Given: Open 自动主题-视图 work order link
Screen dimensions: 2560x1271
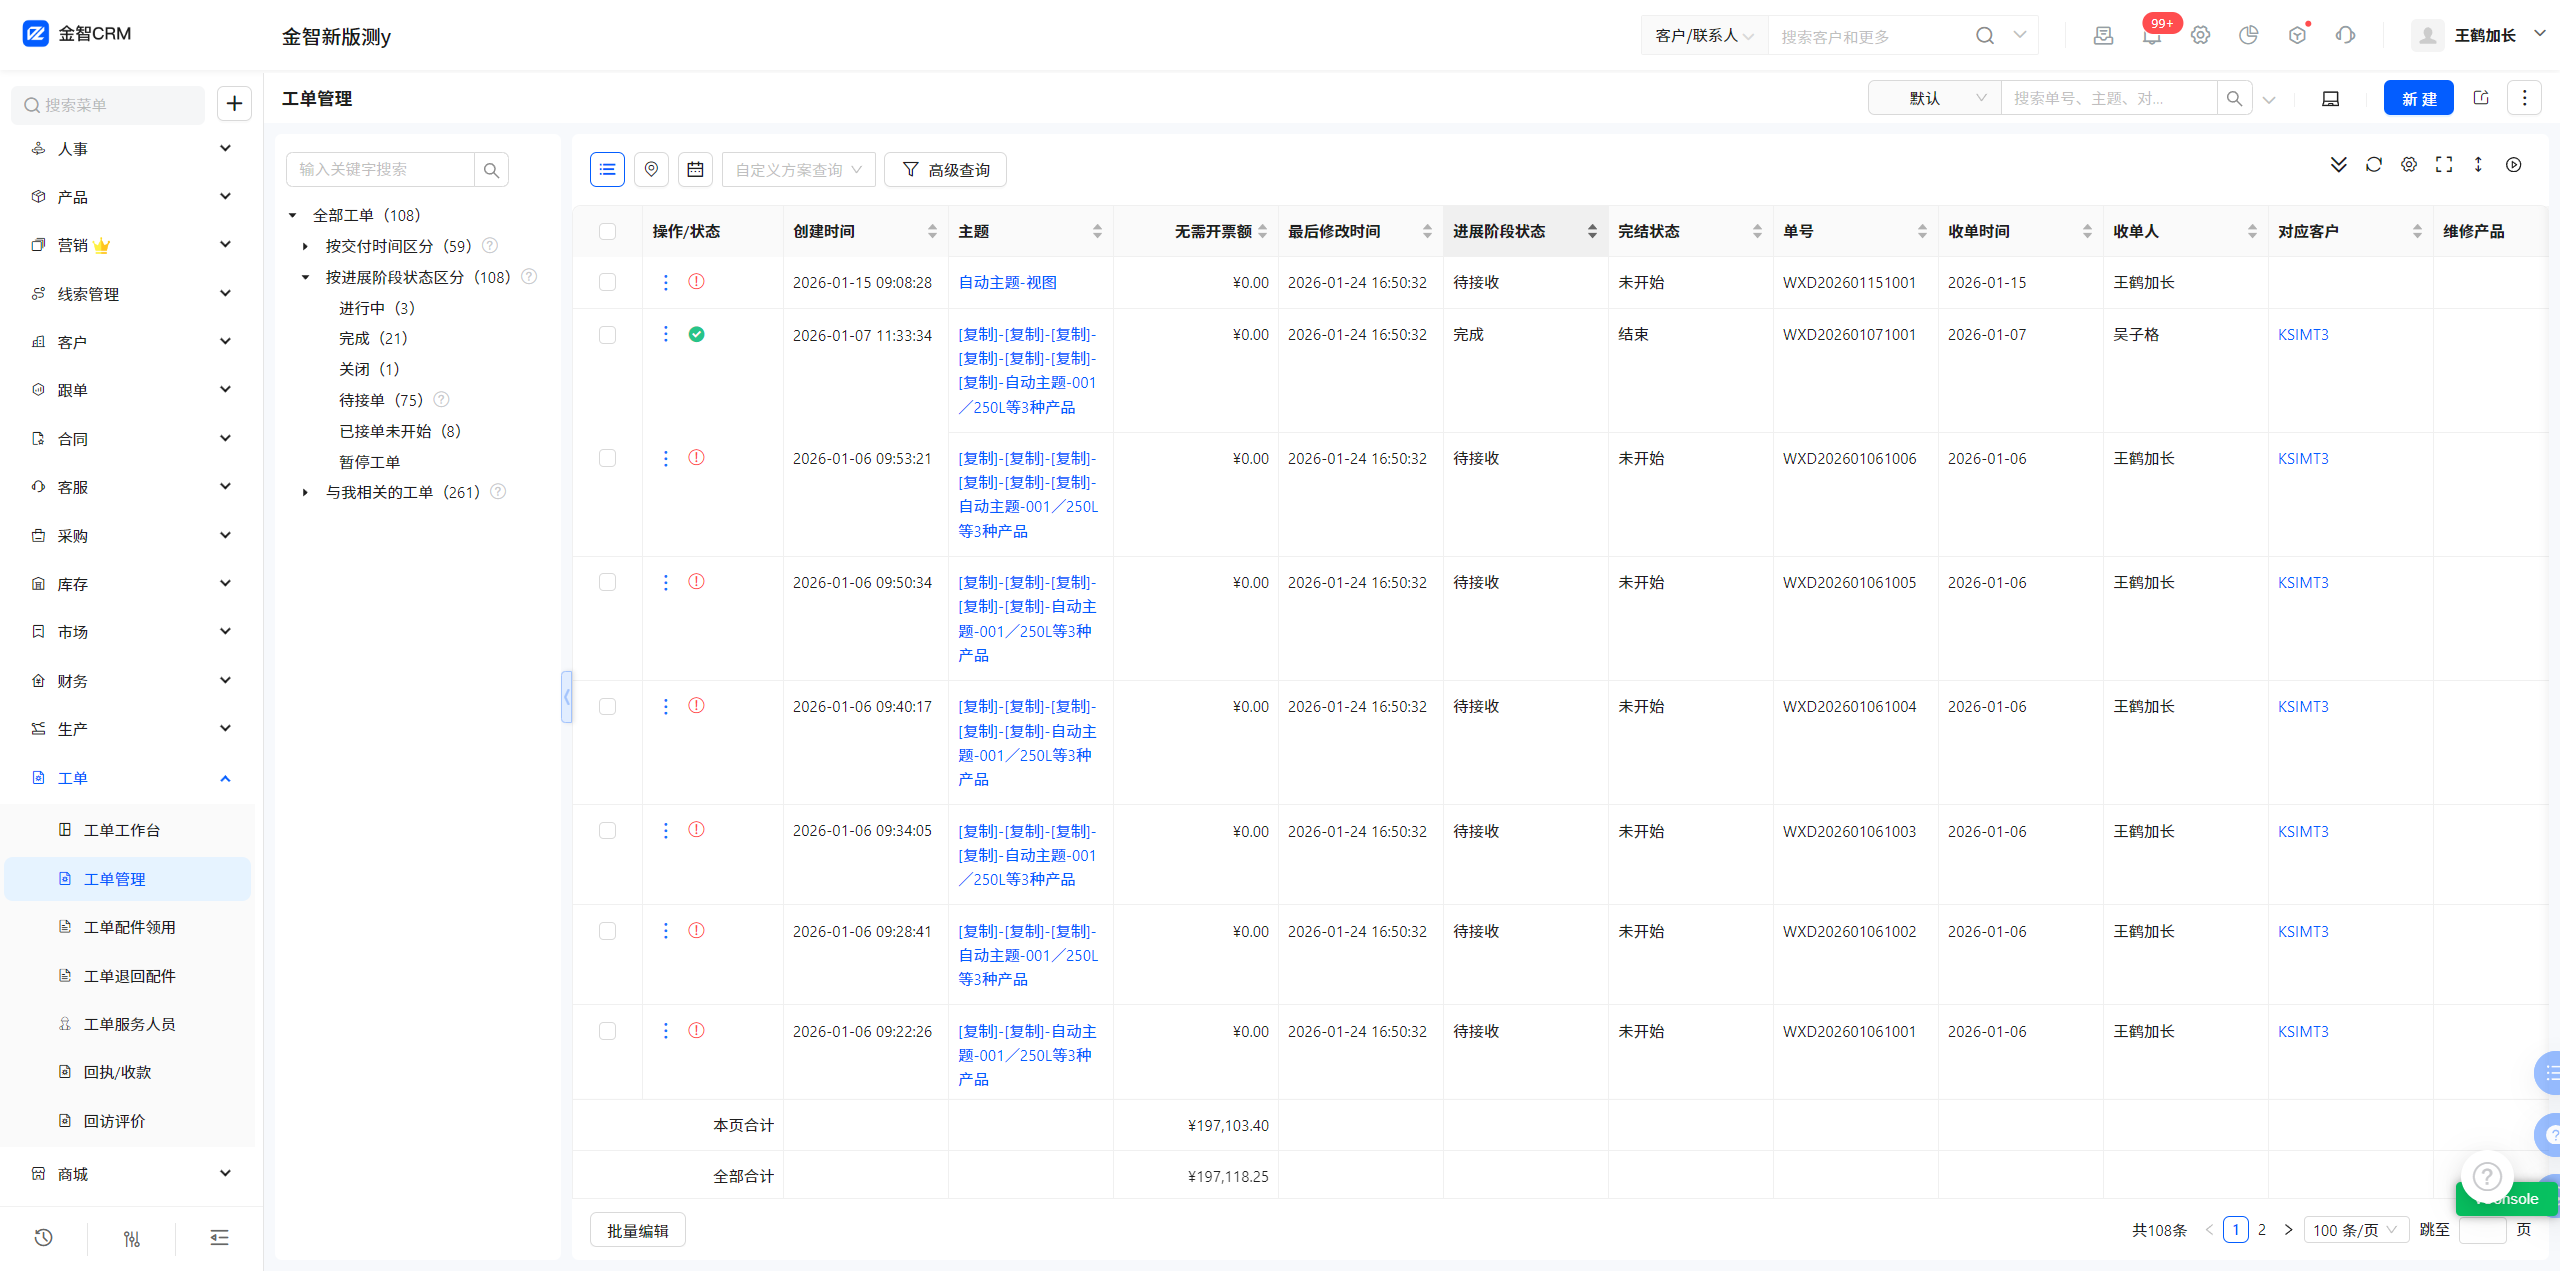Looking at the screenshot, I should 1007,283.
